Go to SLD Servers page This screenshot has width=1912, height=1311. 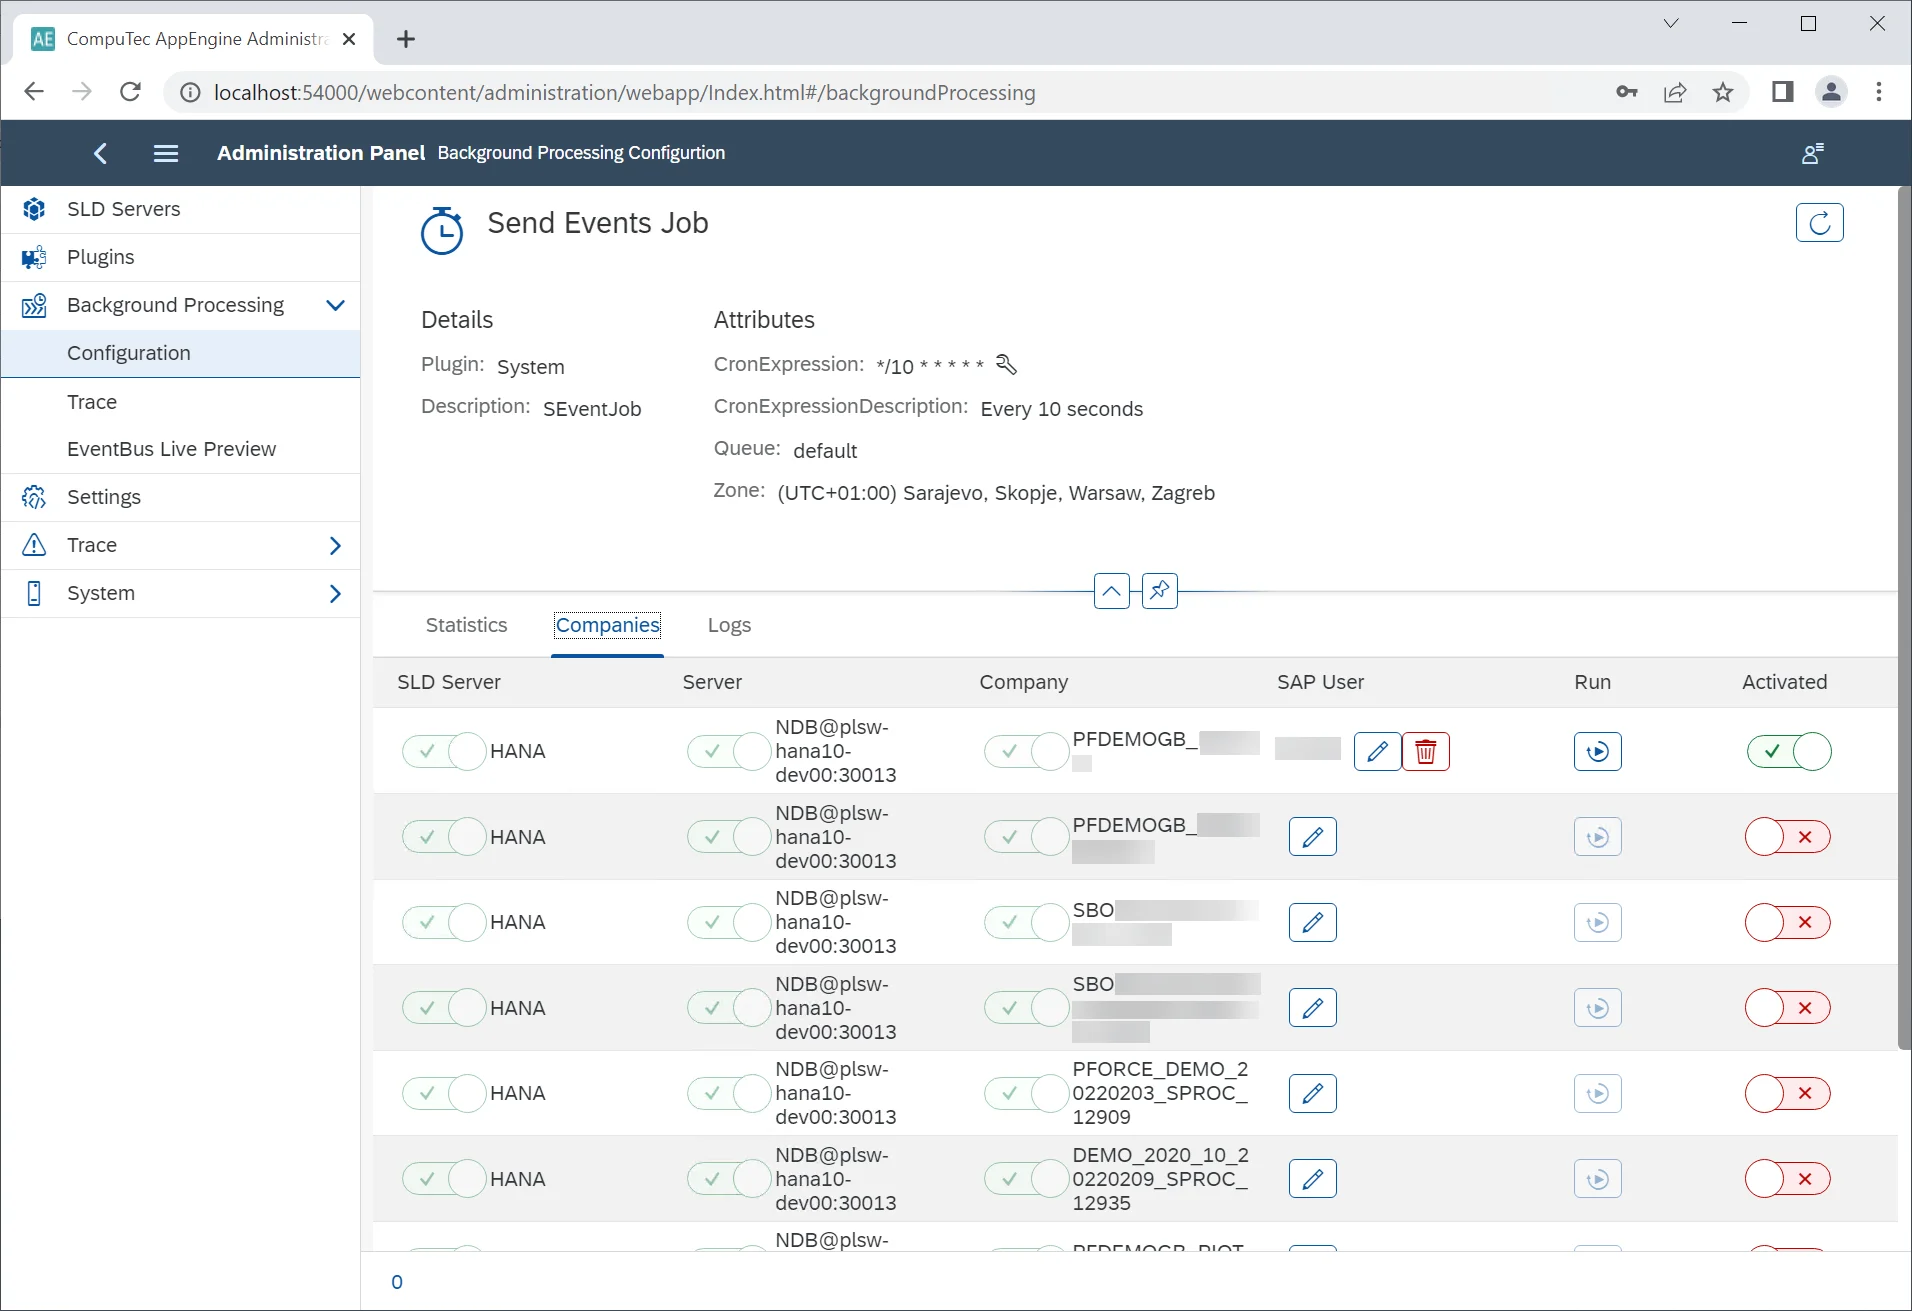coord(123,210)
